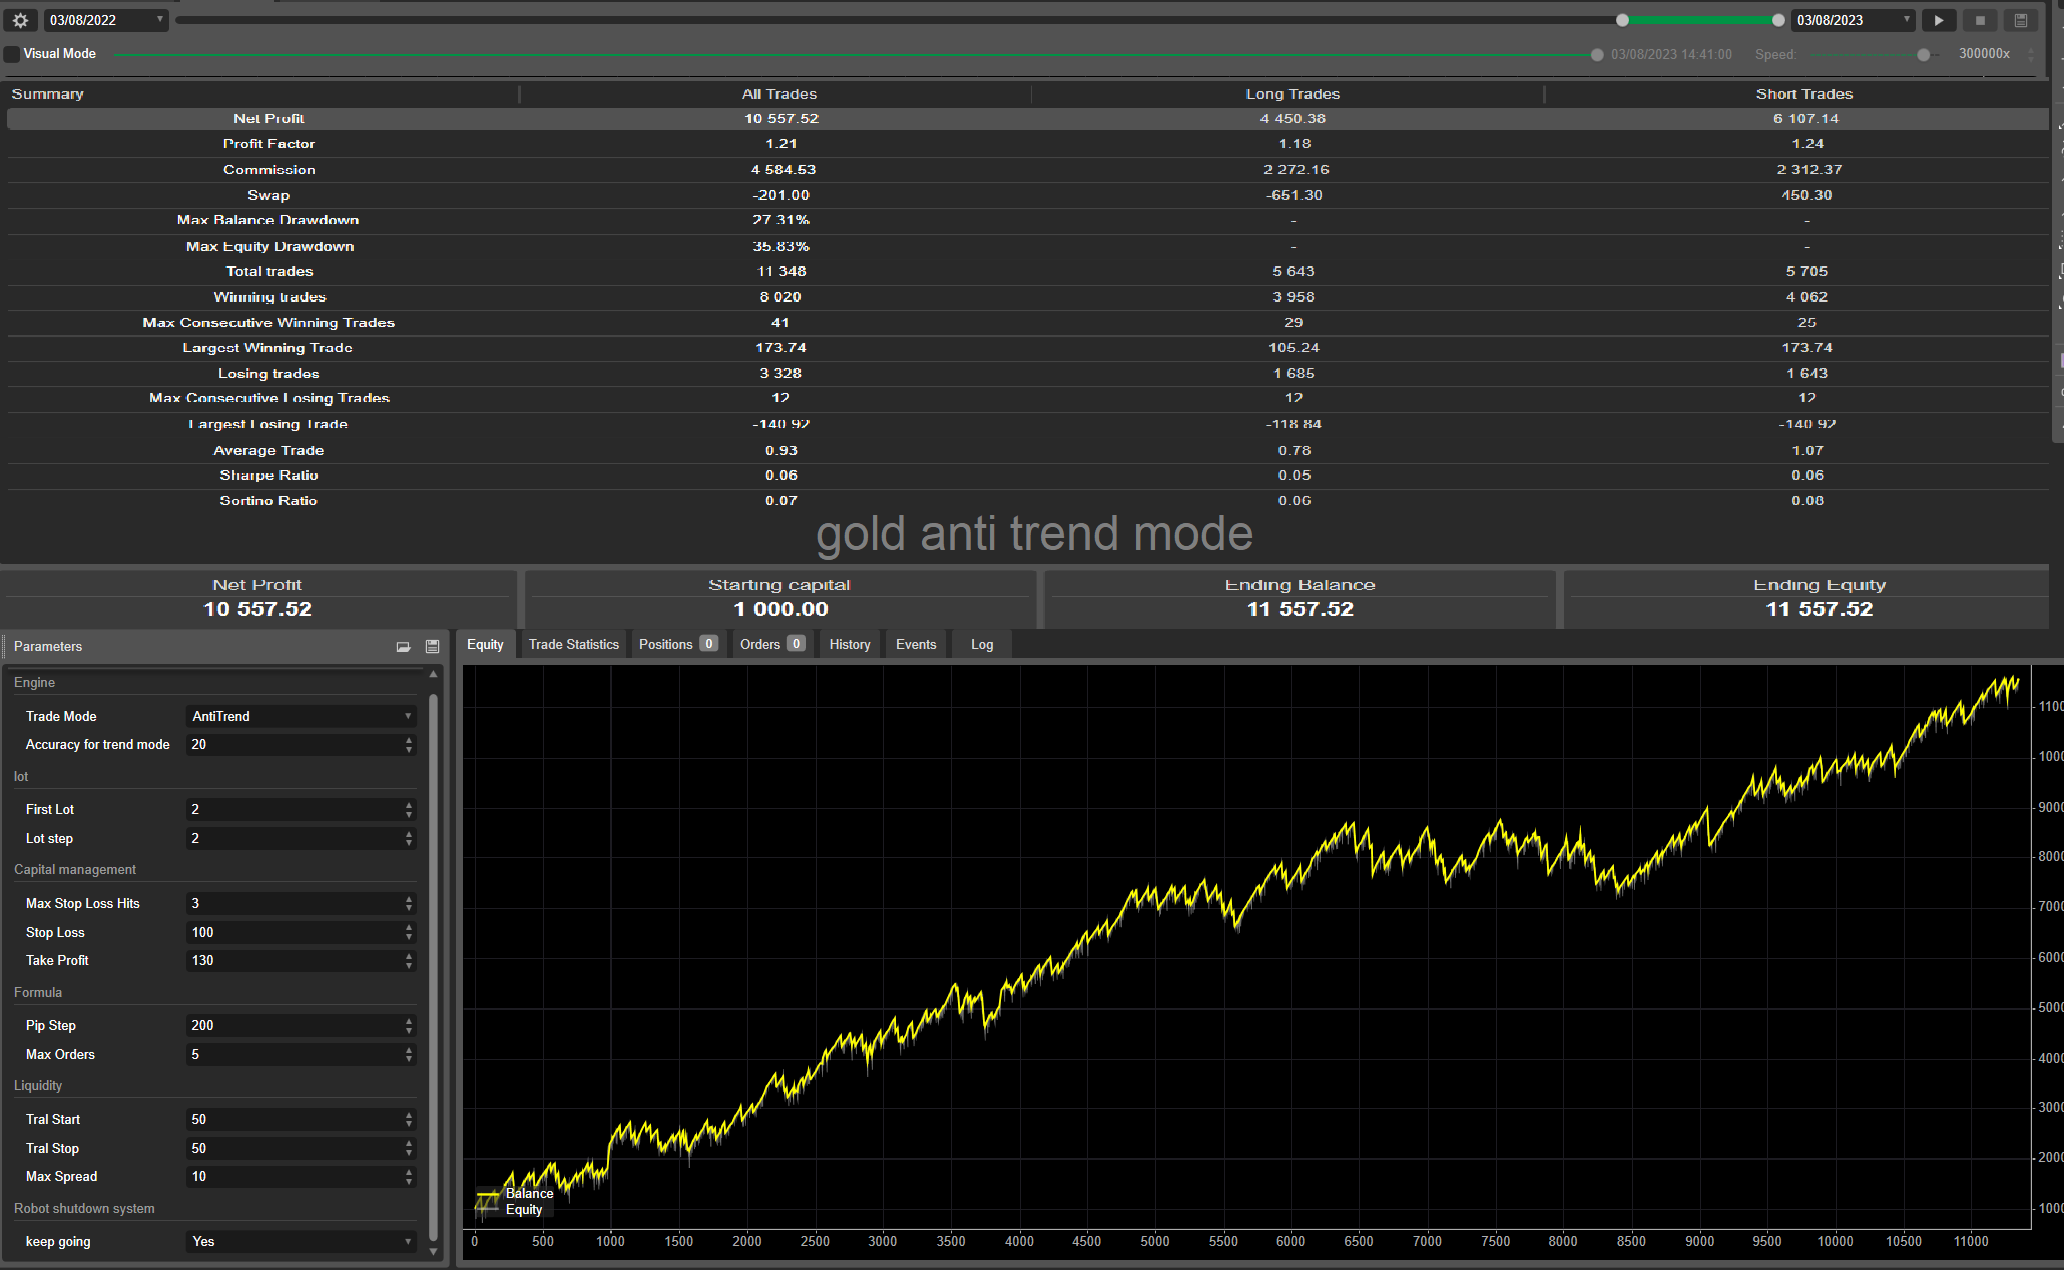Open the end date 03/08/2023 dropdown
This screenshot has height=1270, width=2064.
[x=1853, y=20]
